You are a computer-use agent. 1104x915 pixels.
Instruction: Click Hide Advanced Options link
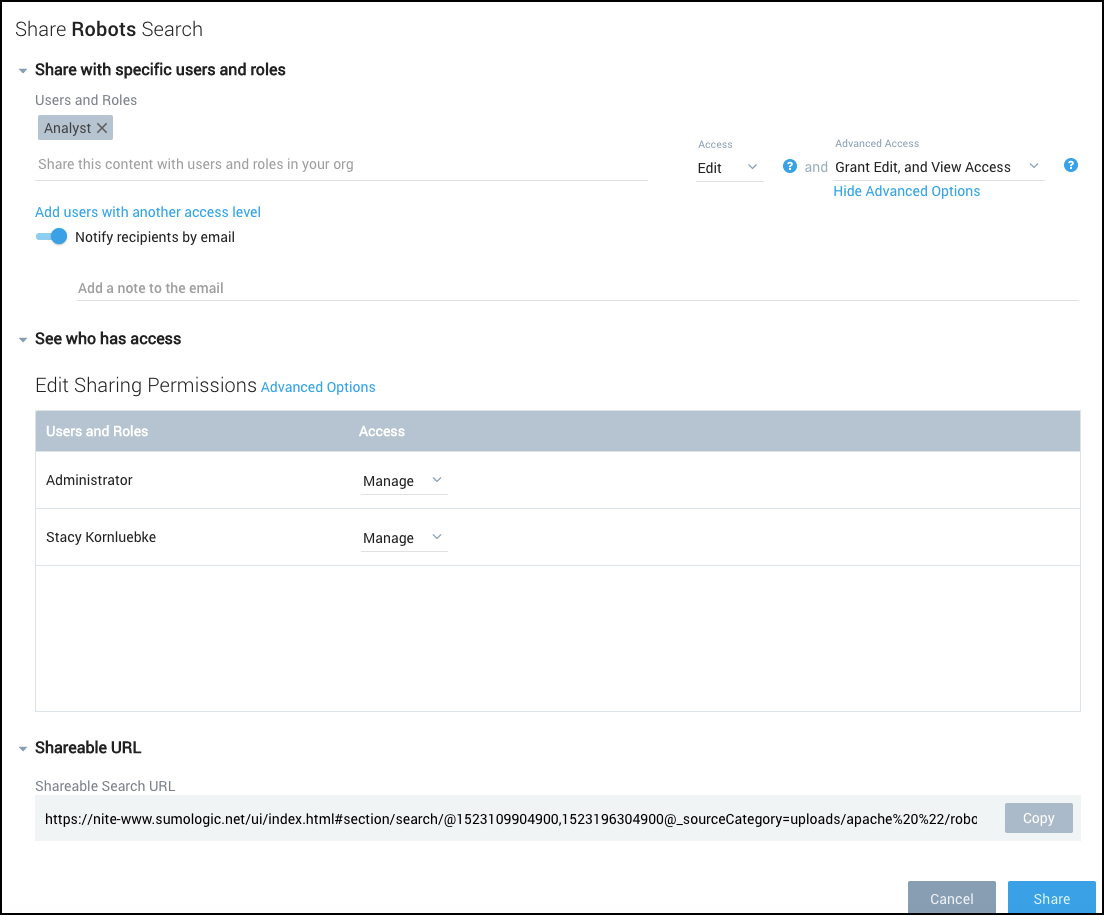(x=906, y=191)
